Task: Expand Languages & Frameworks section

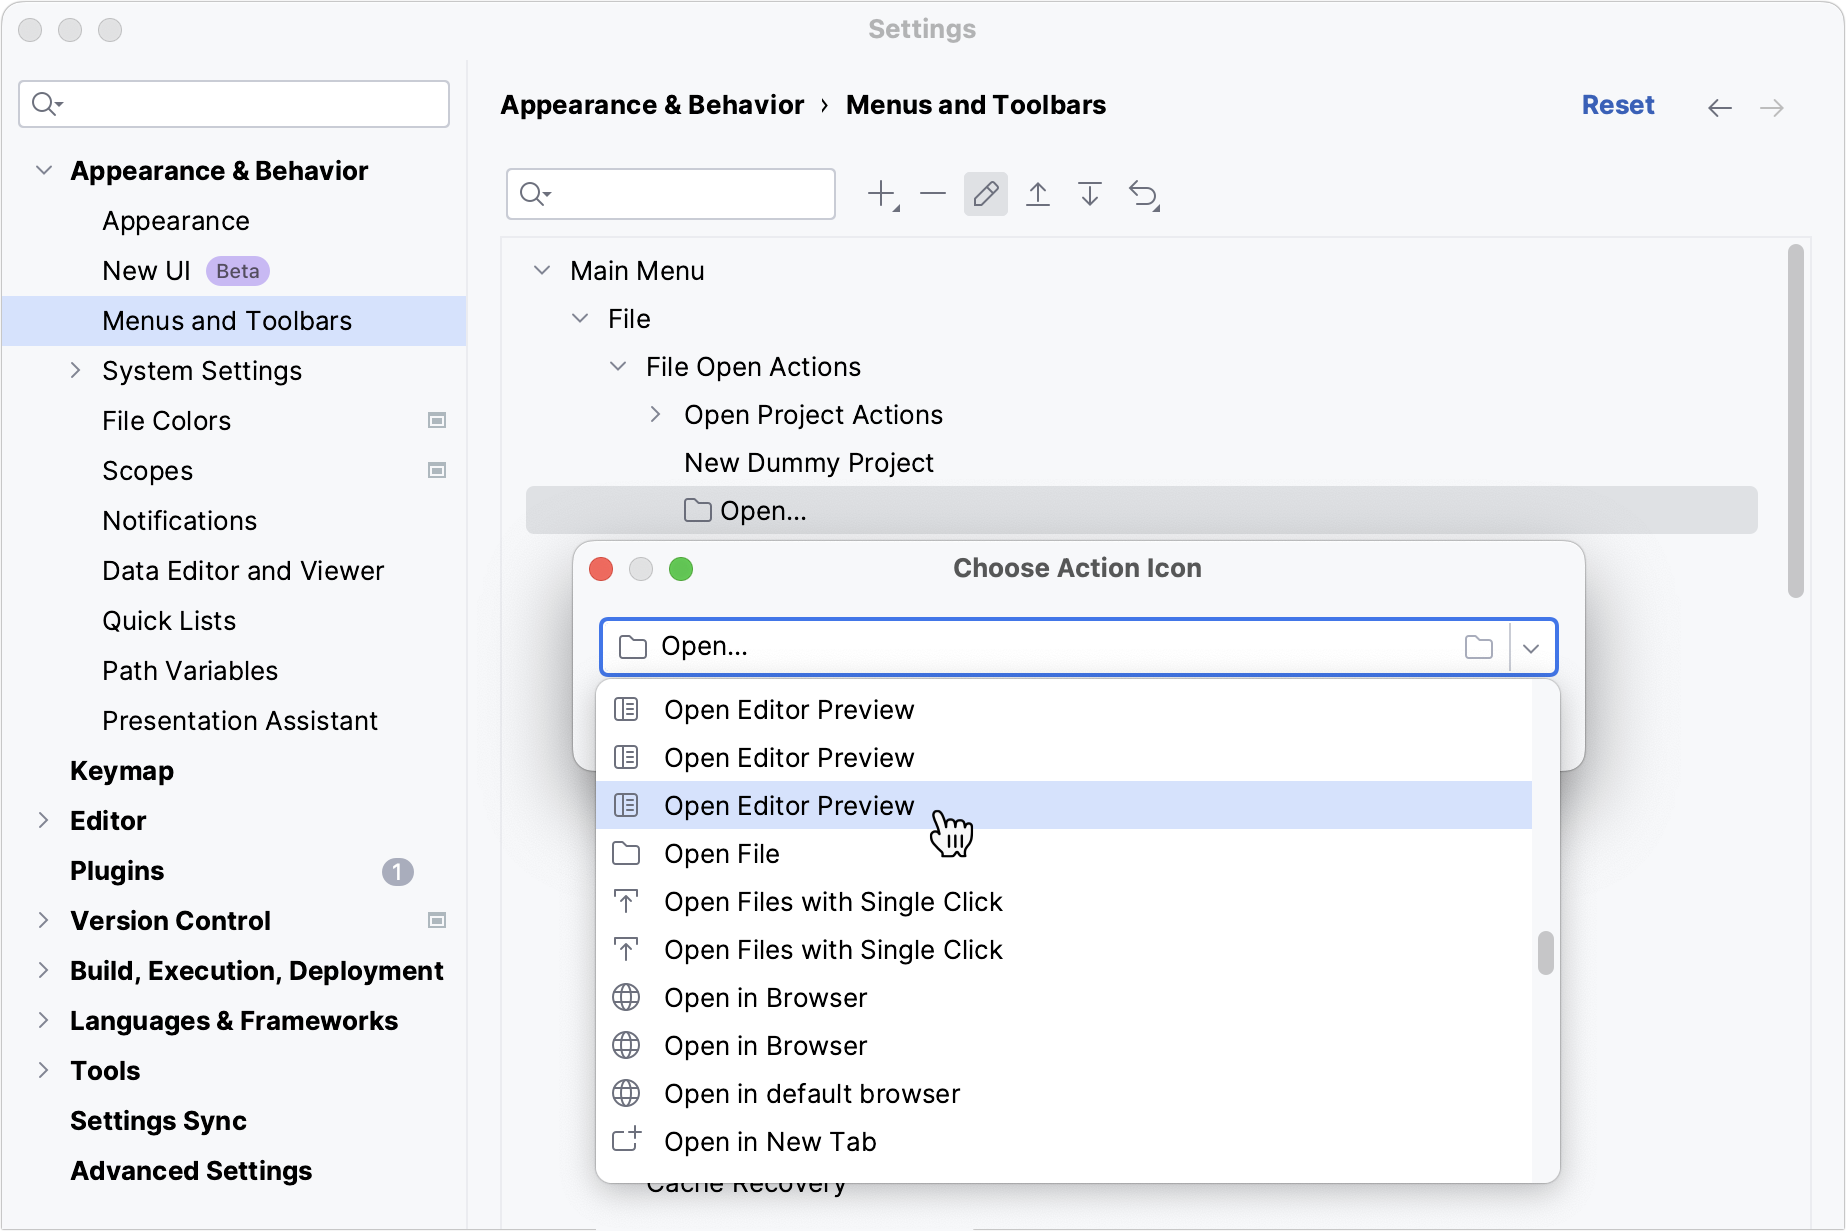Action: coord(43,1021)
